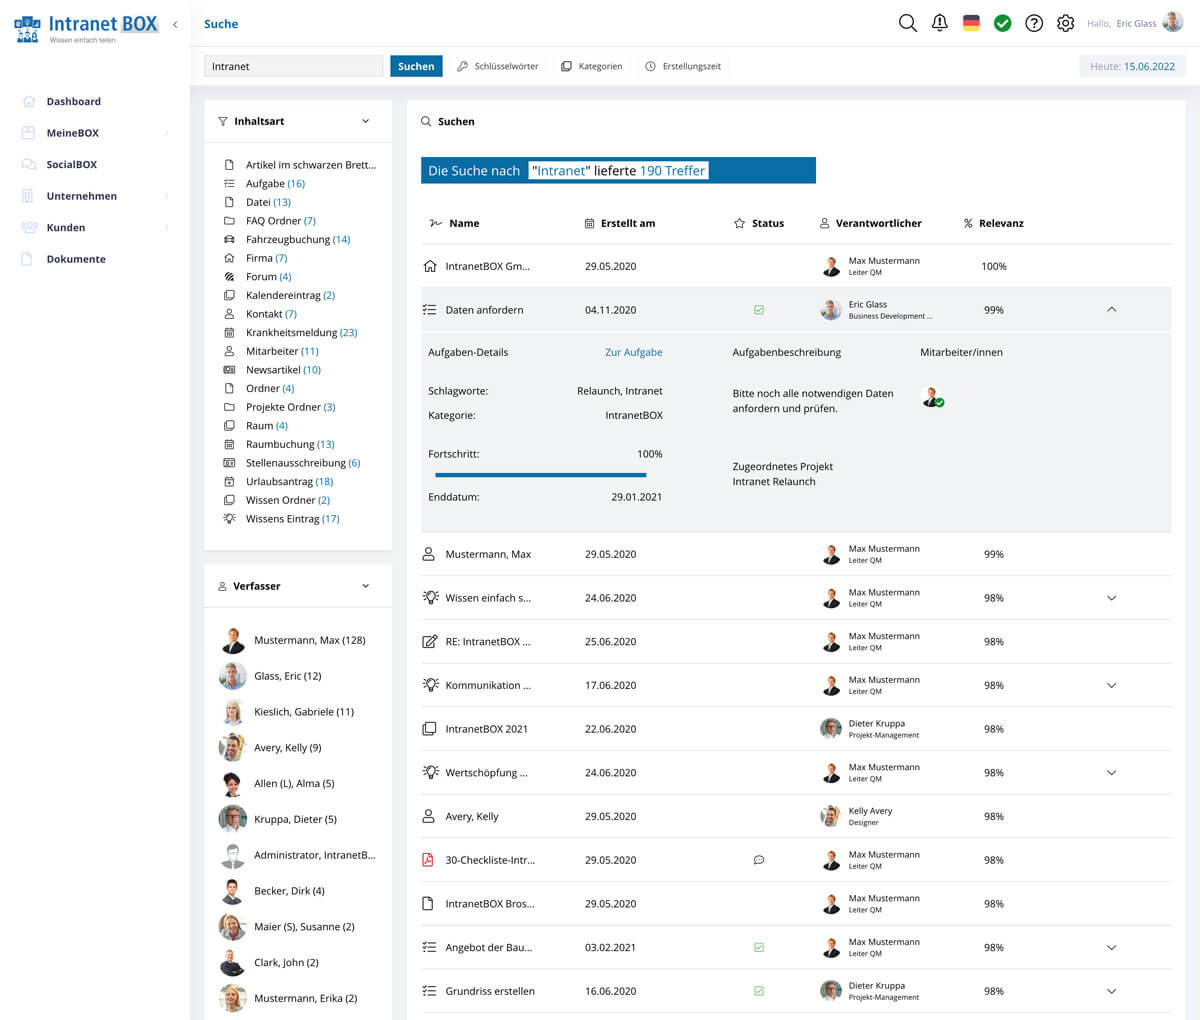Open Dashboard in the sidebar
The height and width of the screenshot is (1020, 1200).
73,101
